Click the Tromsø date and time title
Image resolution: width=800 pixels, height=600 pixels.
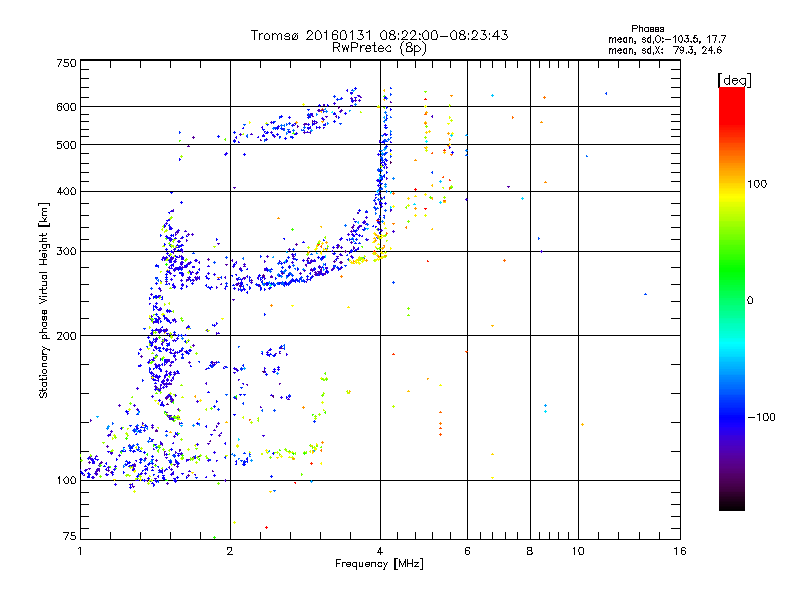pos(379,35)
